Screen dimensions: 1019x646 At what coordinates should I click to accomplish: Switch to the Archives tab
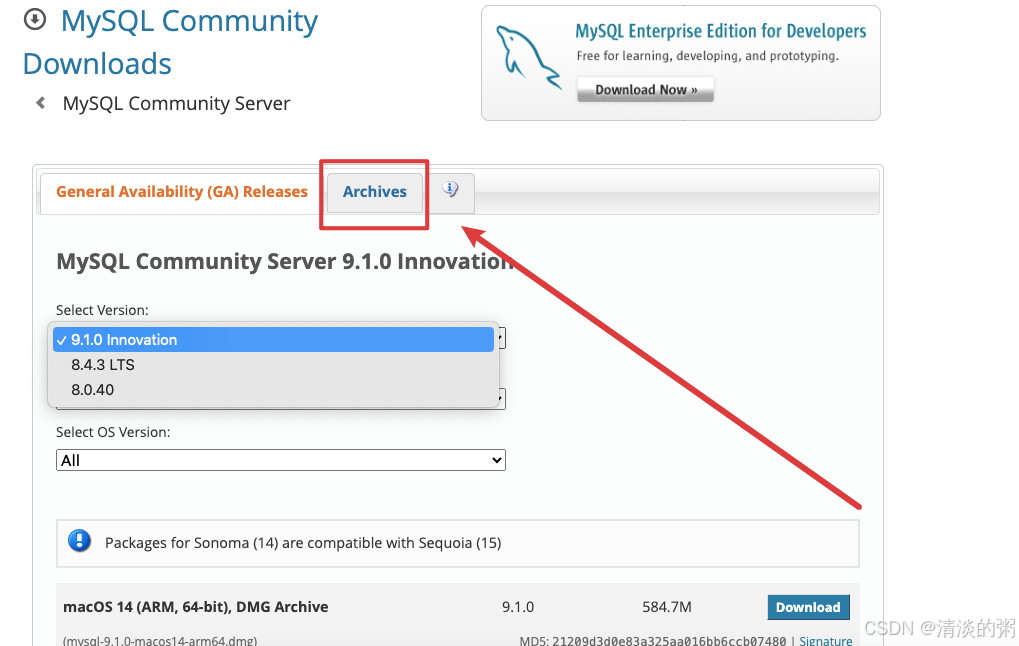[374, 192]
